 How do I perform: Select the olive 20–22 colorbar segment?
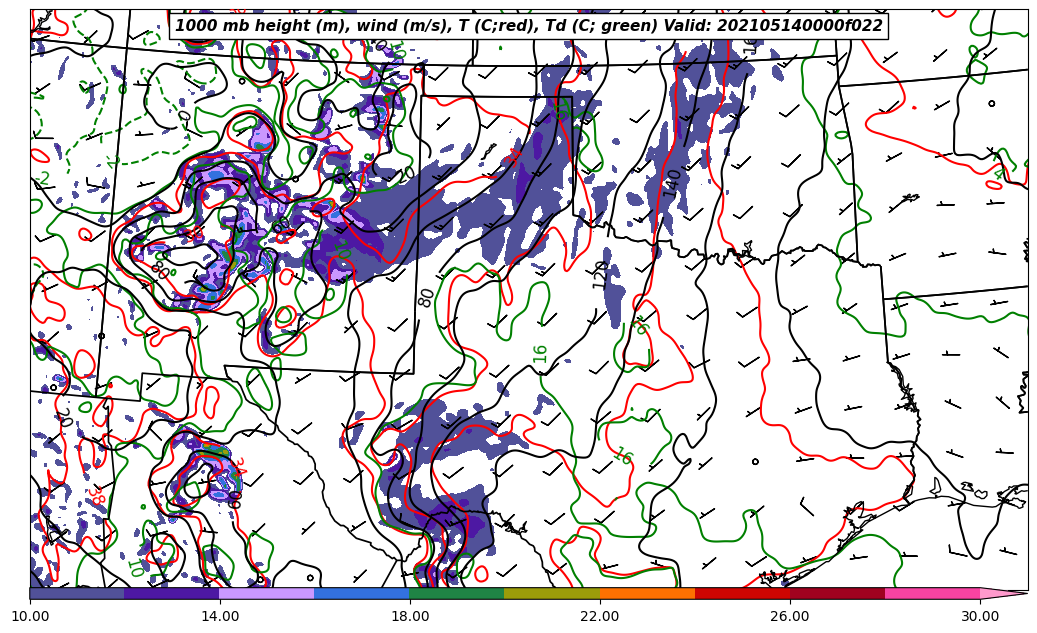pos(552,593)
